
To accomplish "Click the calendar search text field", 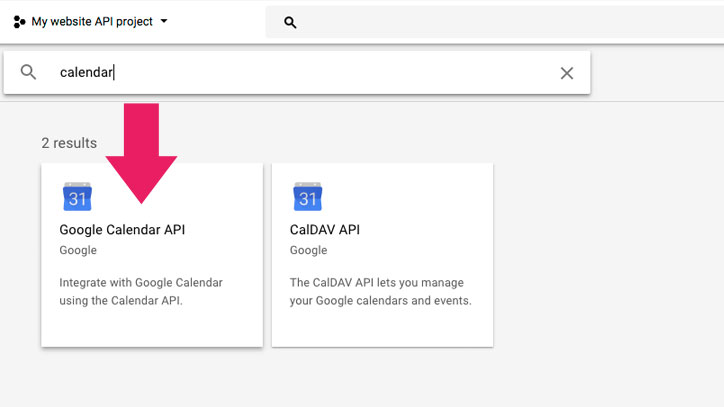I will [x=300, y=73].
